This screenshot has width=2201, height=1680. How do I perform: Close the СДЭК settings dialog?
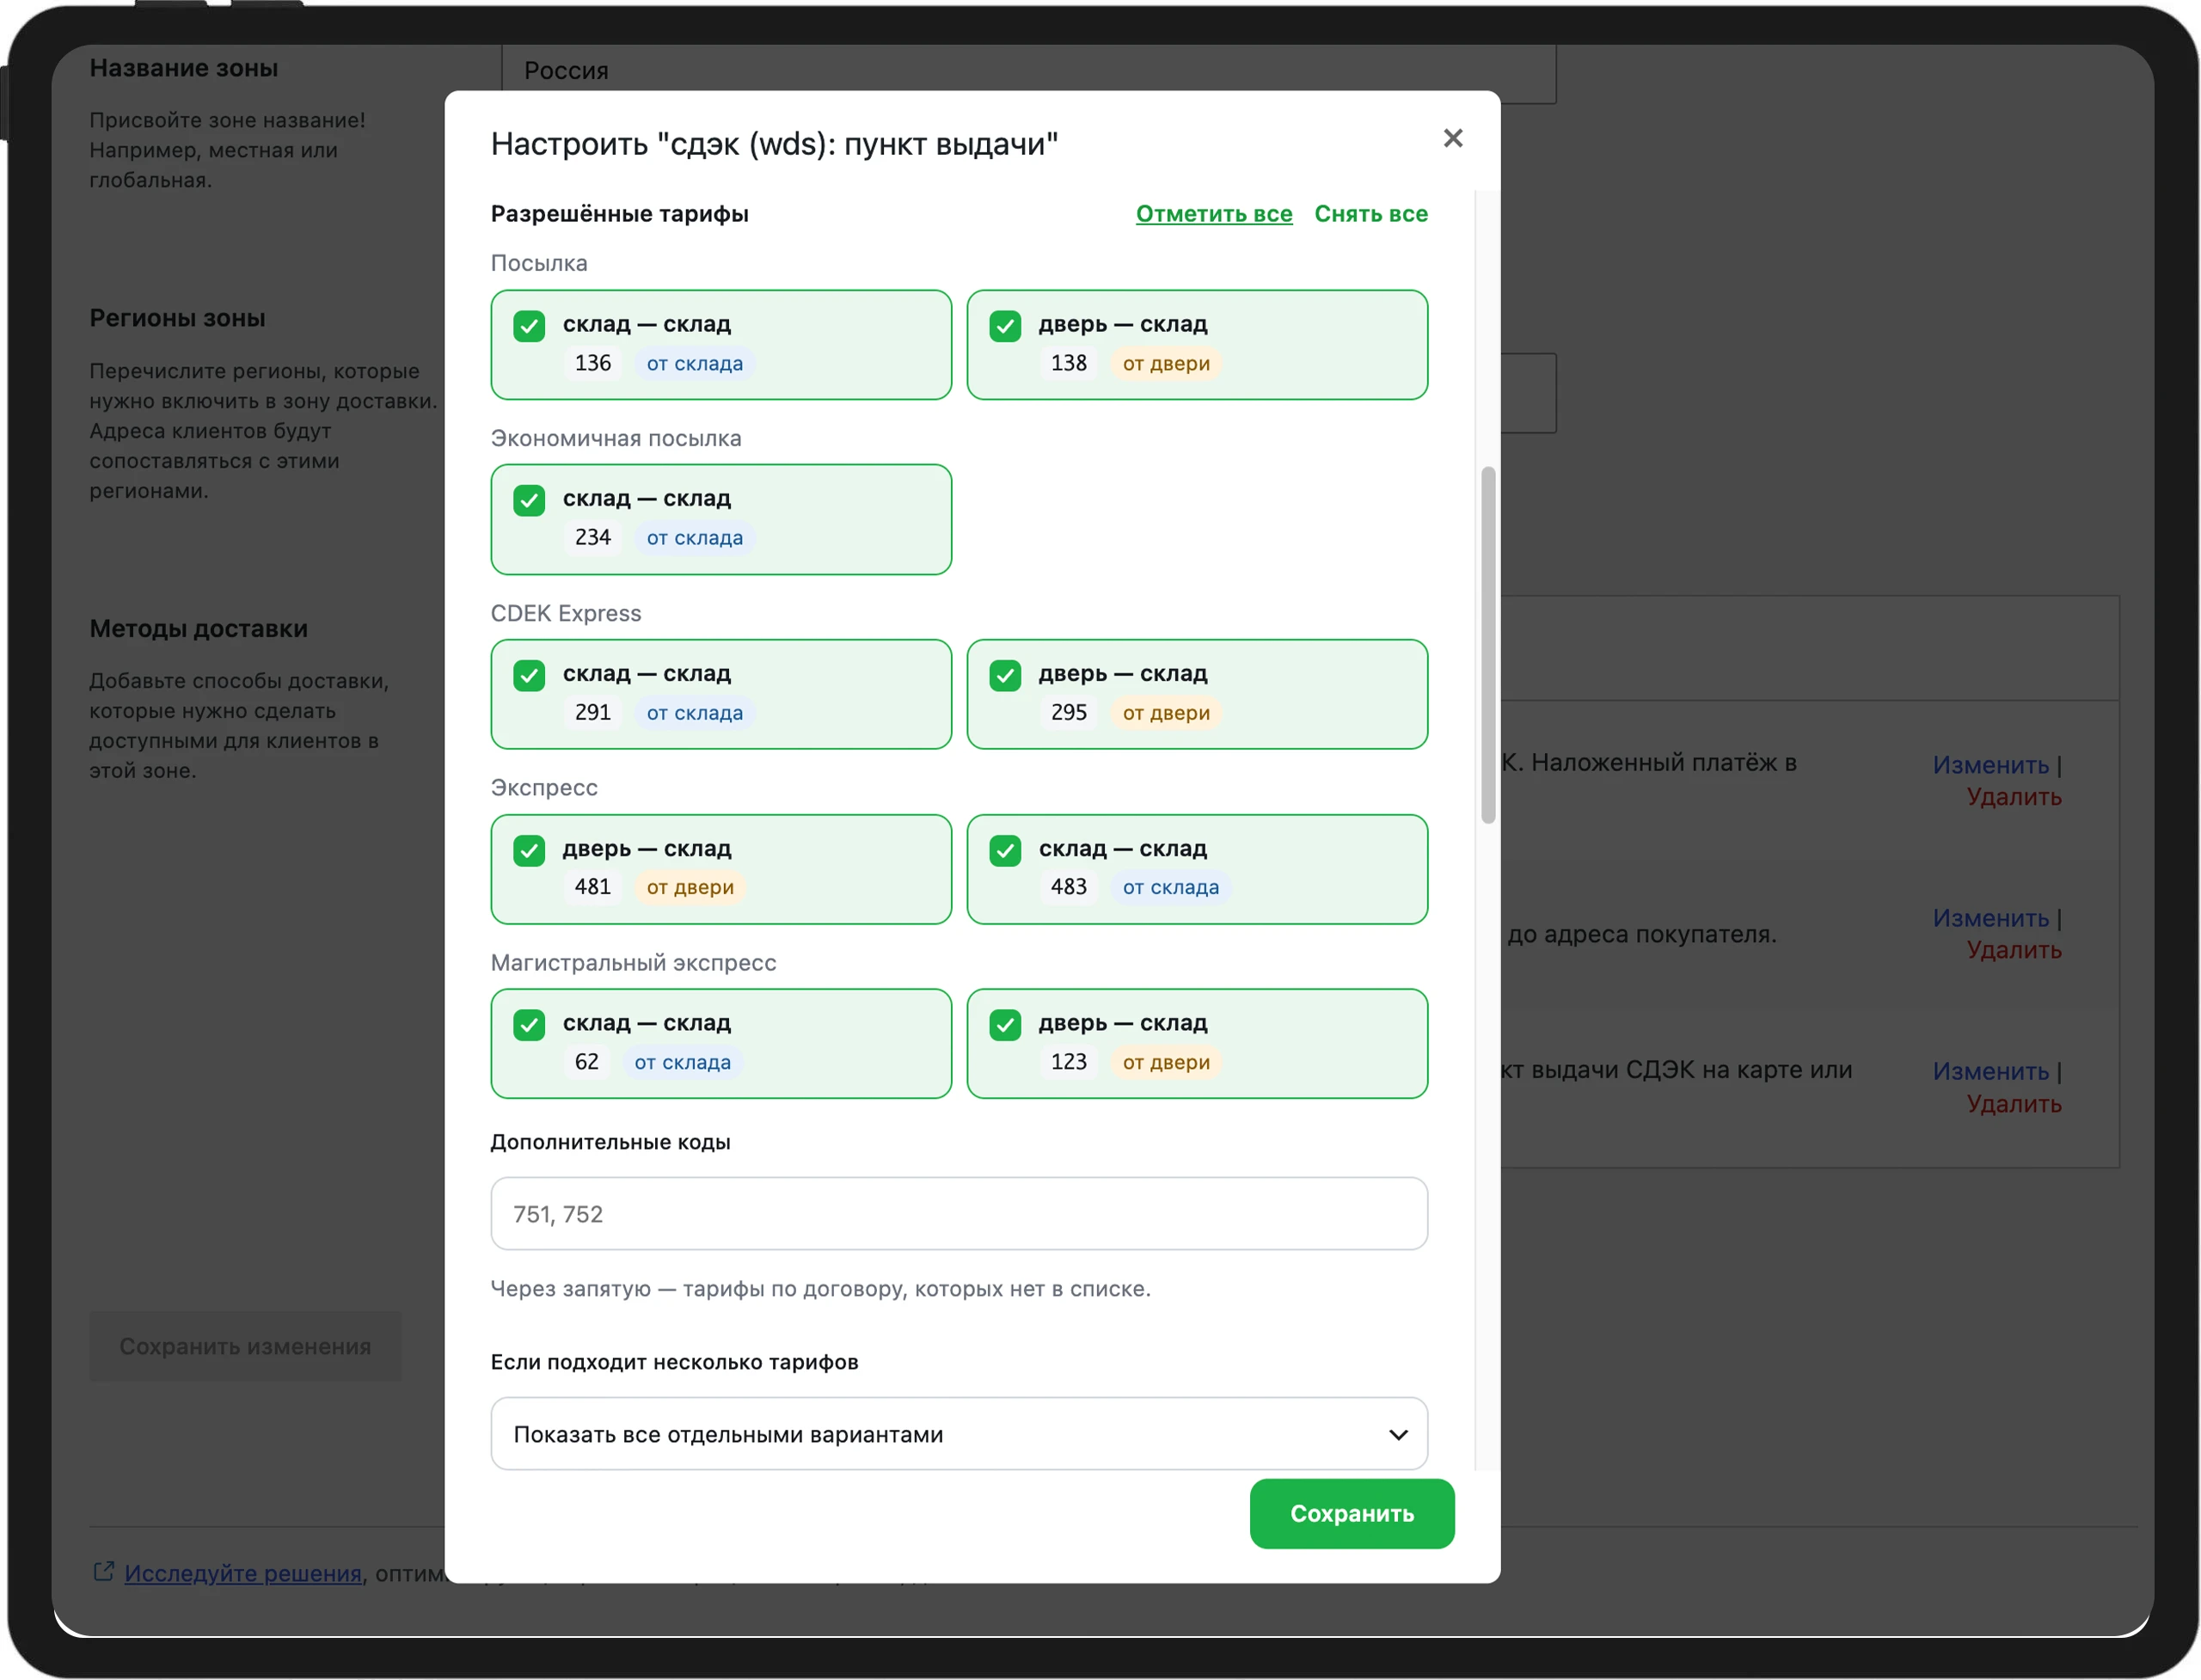[x=1452, y=138]
